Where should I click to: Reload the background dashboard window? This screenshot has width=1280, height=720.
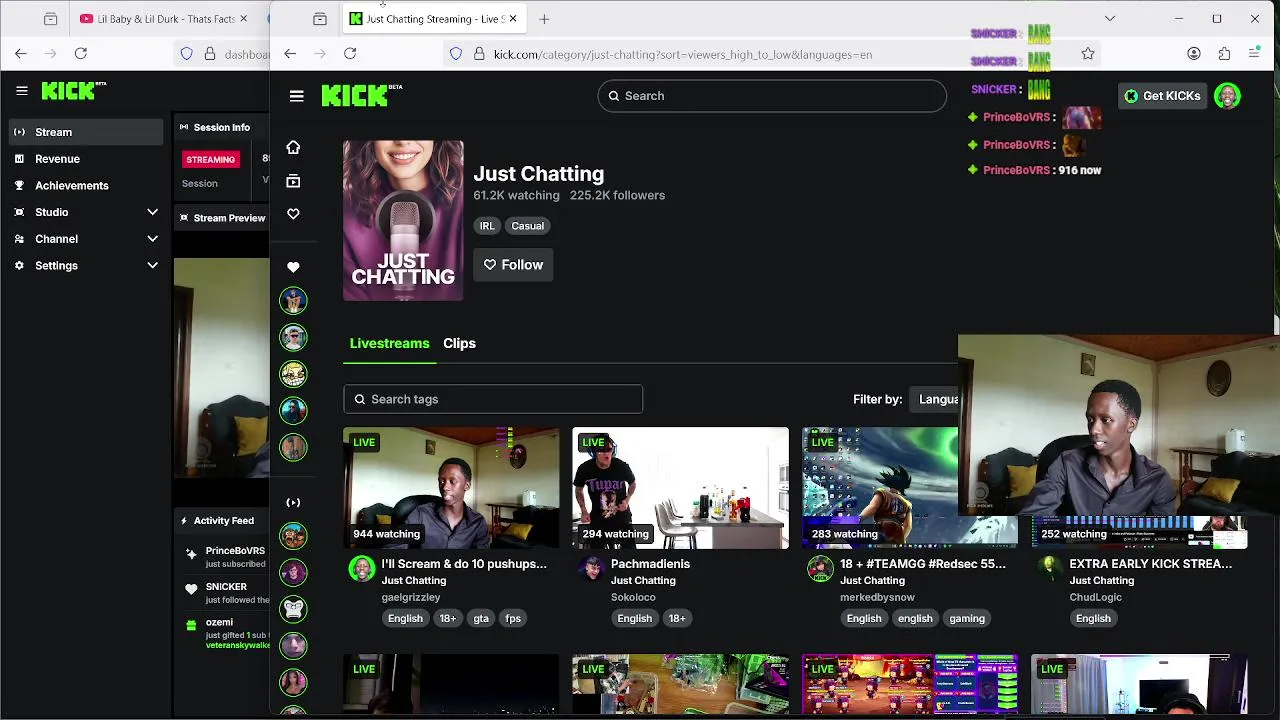tap(81, 54)
